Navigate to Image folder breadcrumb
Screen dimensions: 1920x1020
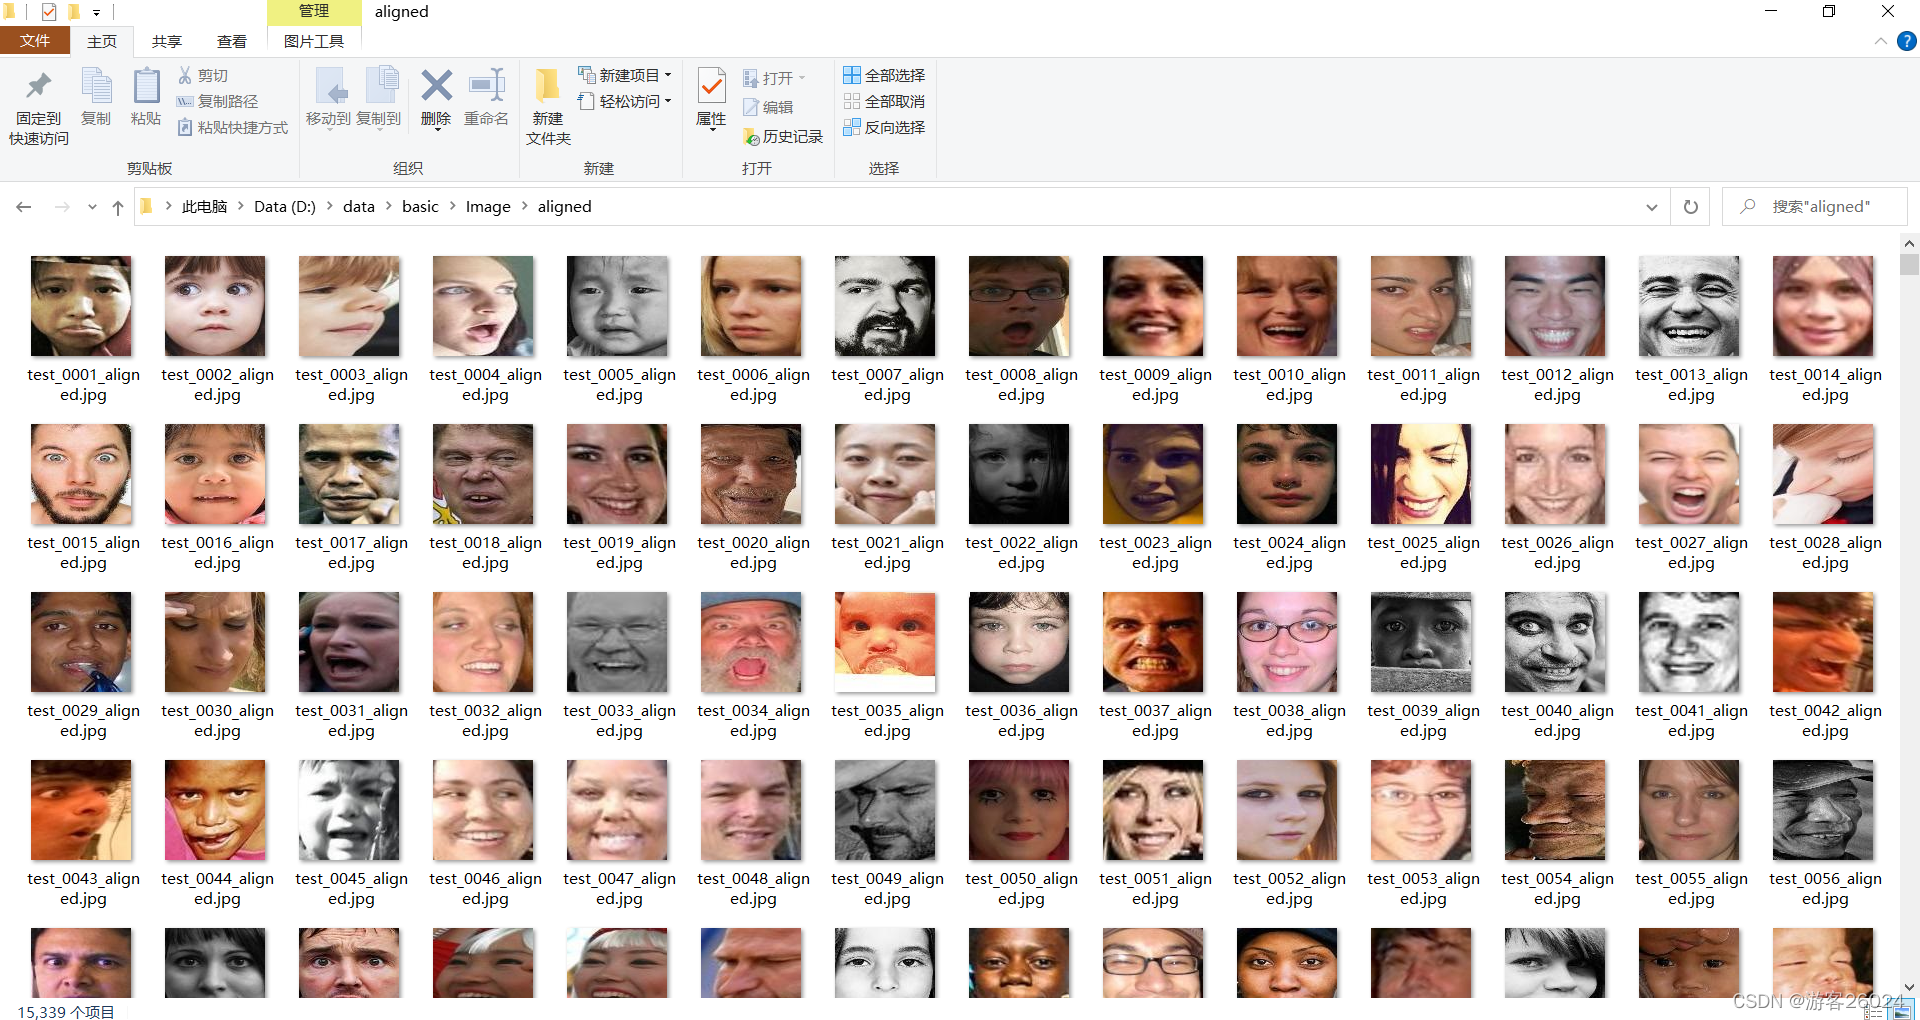click(488, 206)
